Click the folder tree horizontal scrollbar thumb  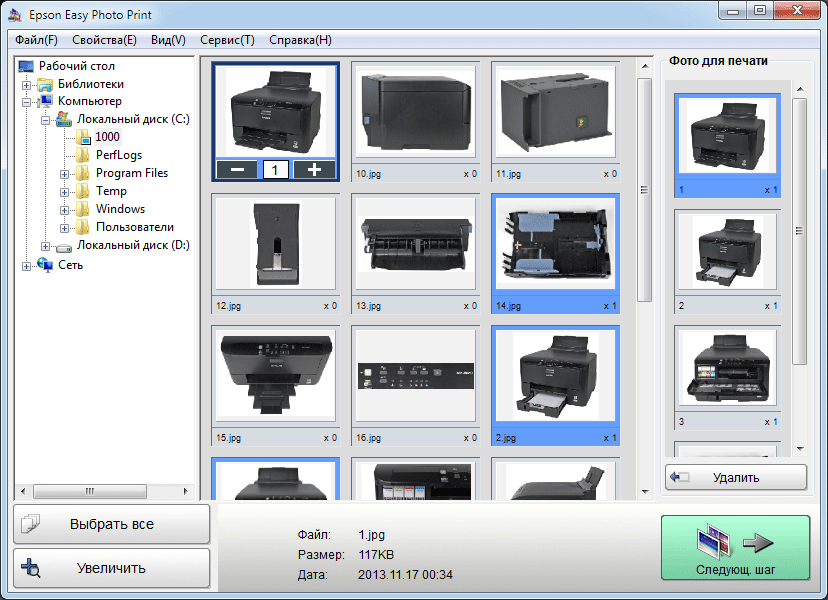(x=90, y=491)
